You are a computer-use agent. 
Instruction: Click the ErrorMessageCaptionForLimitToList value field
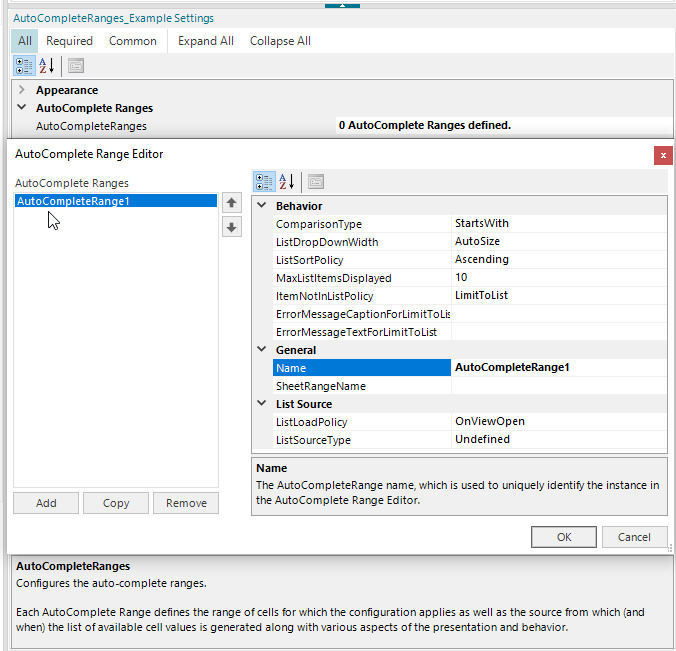coord(558,314)
